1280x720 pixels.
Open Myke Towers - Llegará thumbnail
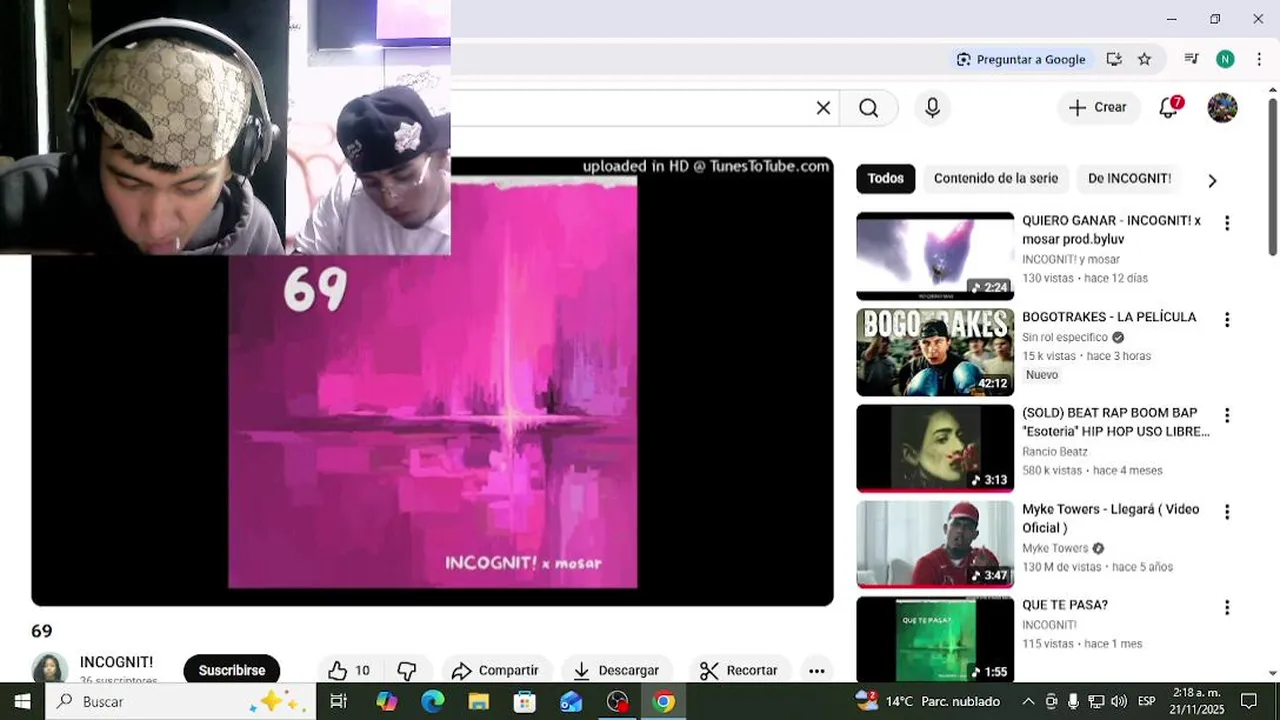935,545
